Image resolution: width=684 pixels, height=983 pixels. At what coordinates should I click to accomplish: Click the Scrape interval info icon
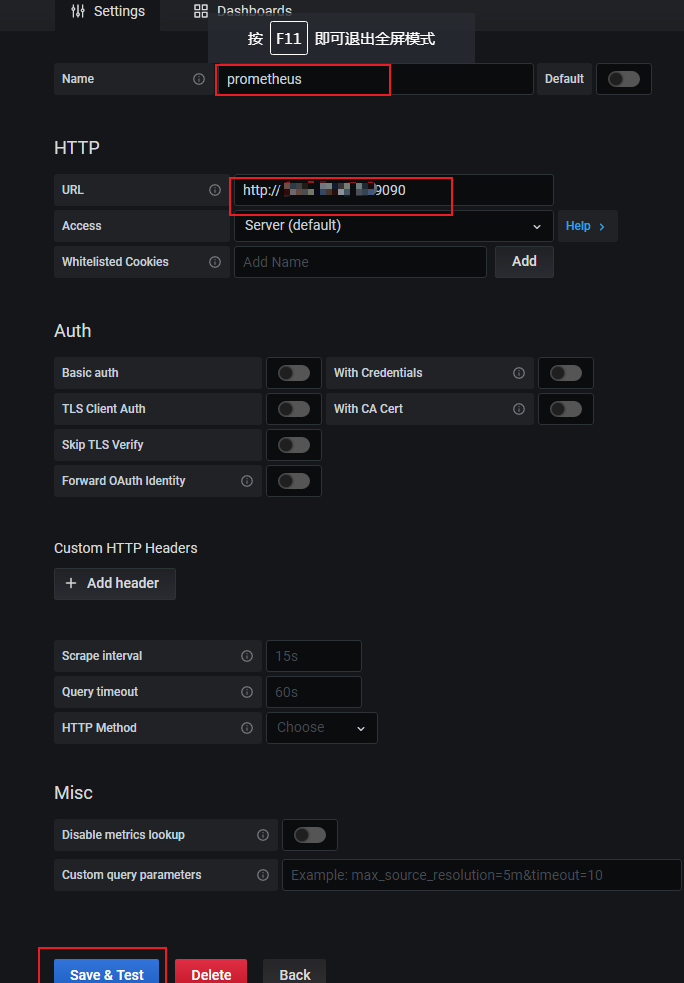247,656
